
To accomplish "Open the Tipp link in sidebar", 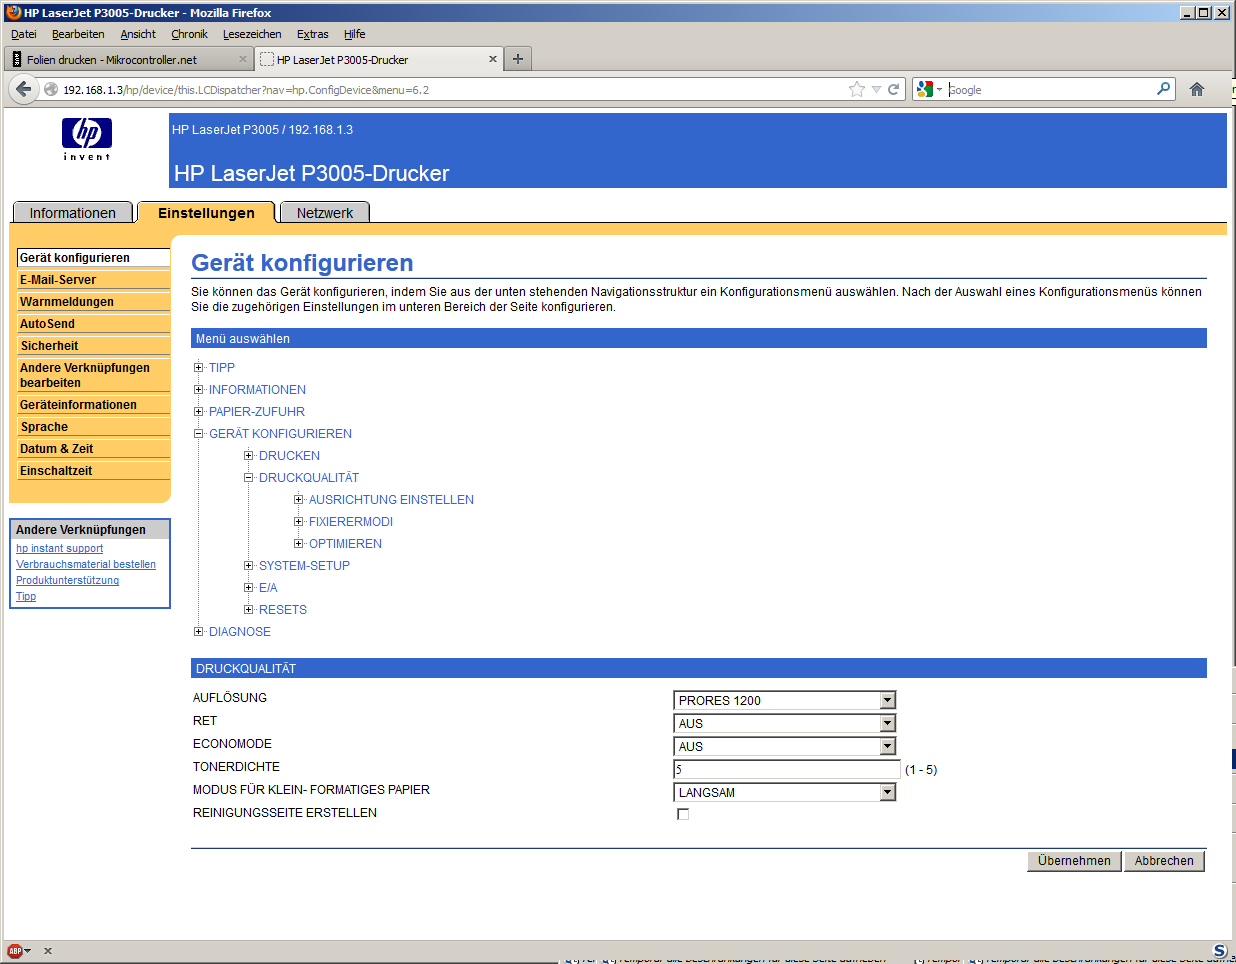I will [x=26, y=596].
